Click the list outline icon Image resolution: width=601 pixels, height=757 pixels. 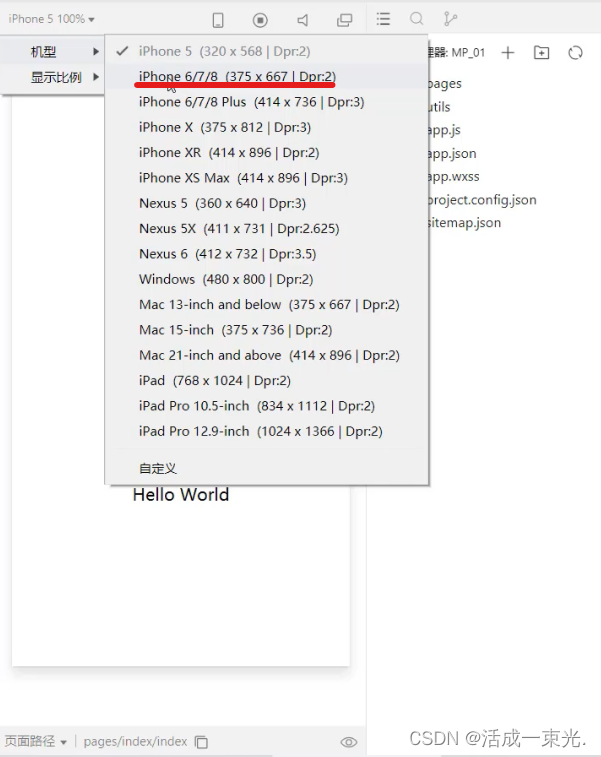(383, 19)
